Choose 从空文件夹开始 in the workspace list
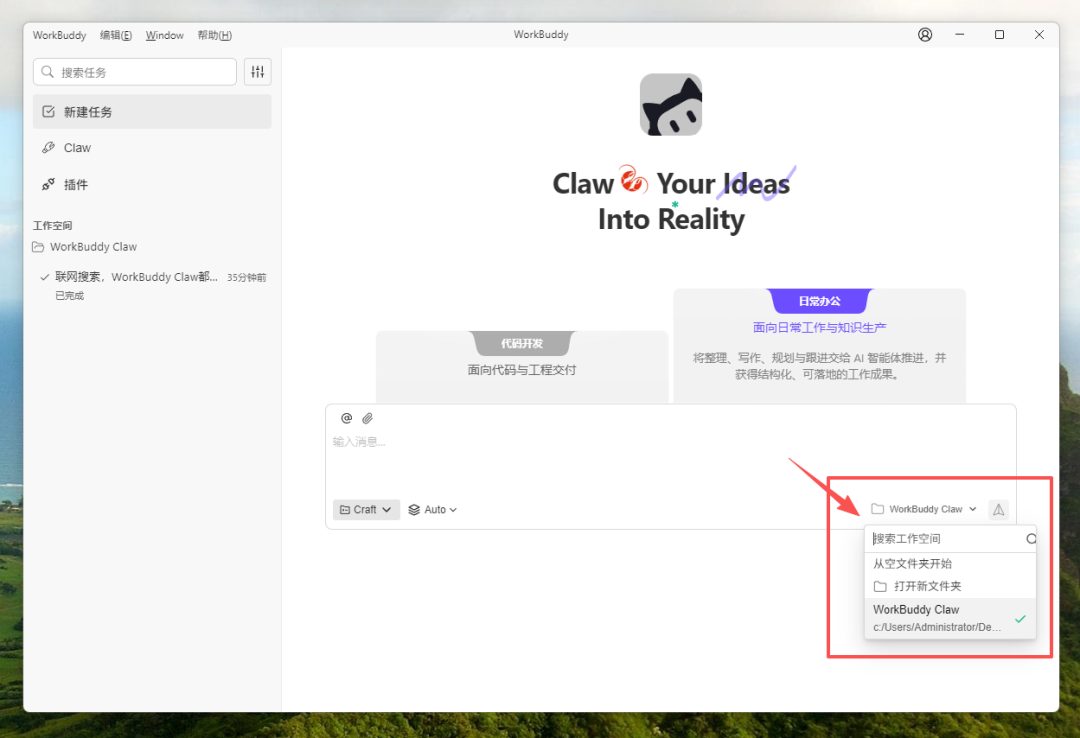Viewport: 1080px width, 738px height. point(950,564)
